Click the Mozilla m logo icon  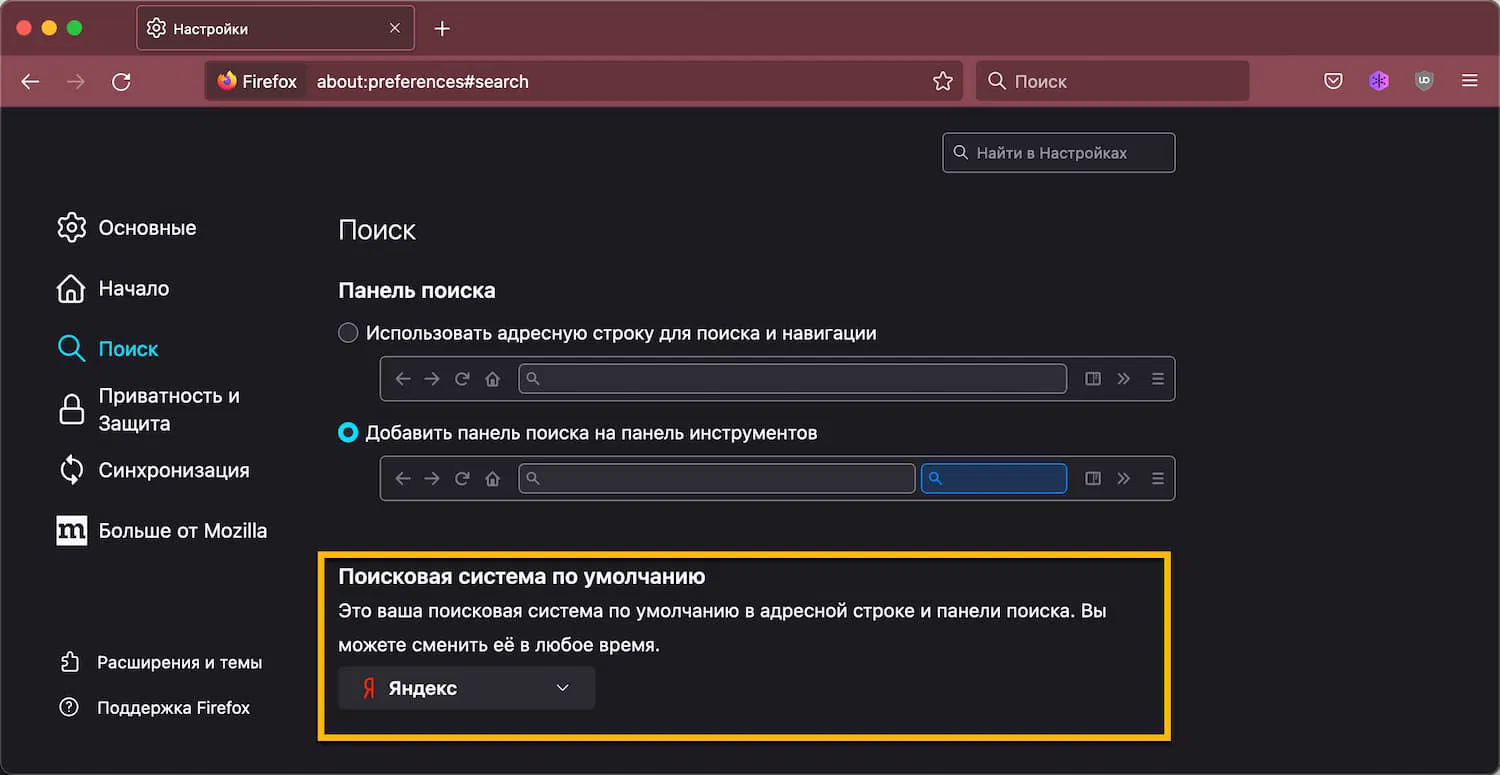coord(72,531)
